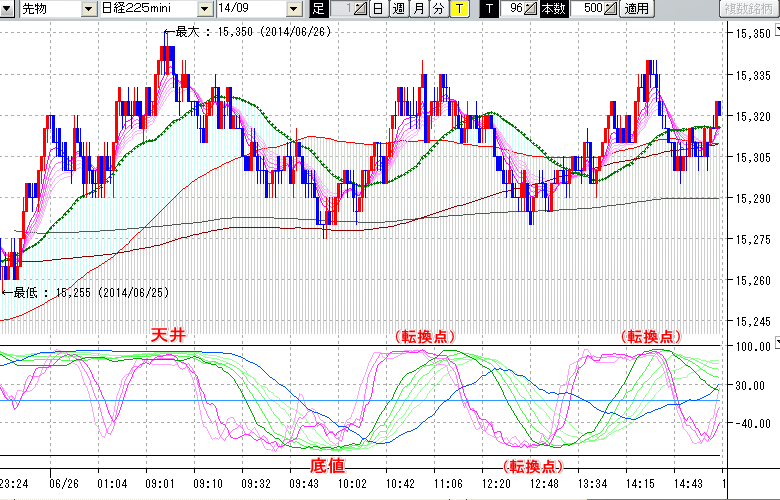Click the 天井 label on oscillator panel
The height and width of the screenshot is (500, 780).
[169, 335]
